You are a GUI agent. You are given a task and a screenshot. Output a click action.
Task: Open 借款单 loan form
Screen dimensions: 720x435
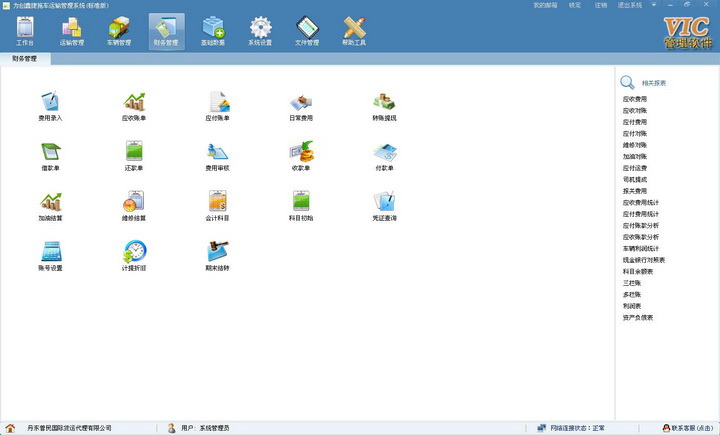(x=50, y=156)
